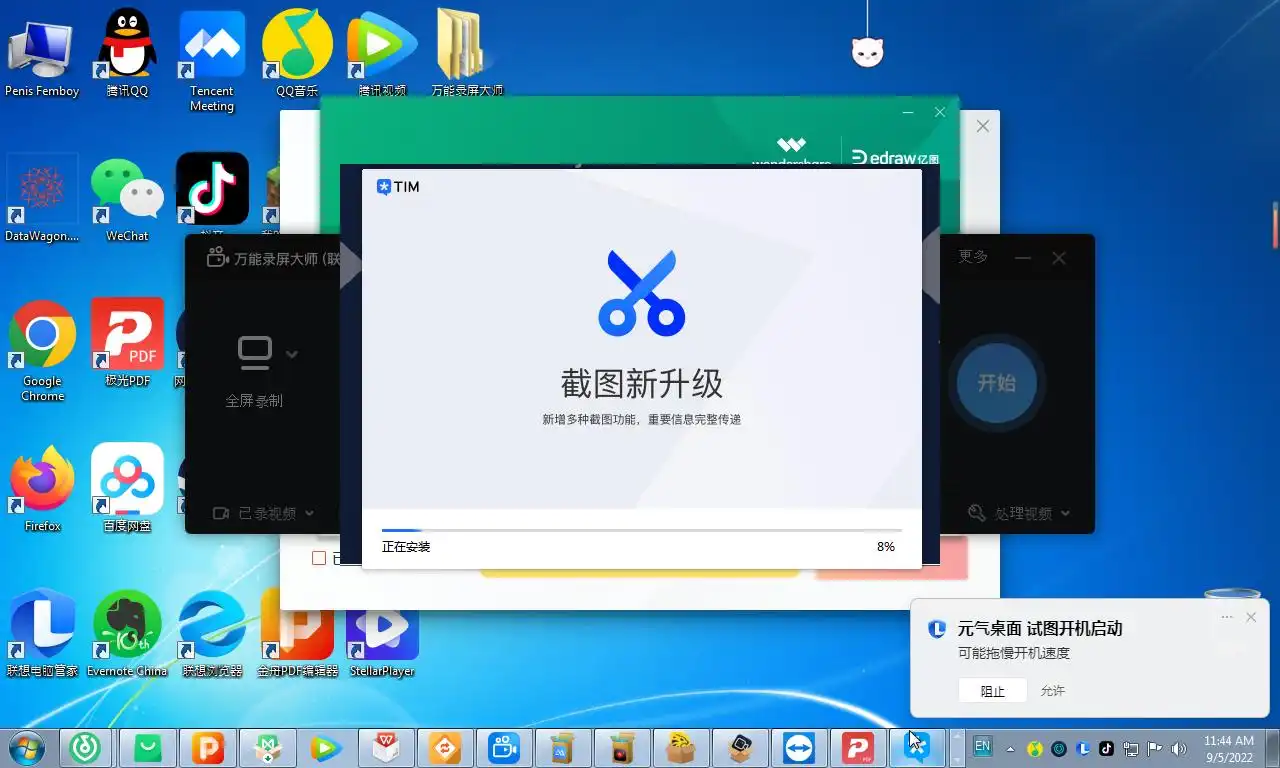Open the 极光PDF desktop shortcut
This screenshot has height=768, width=1280.
127,343
